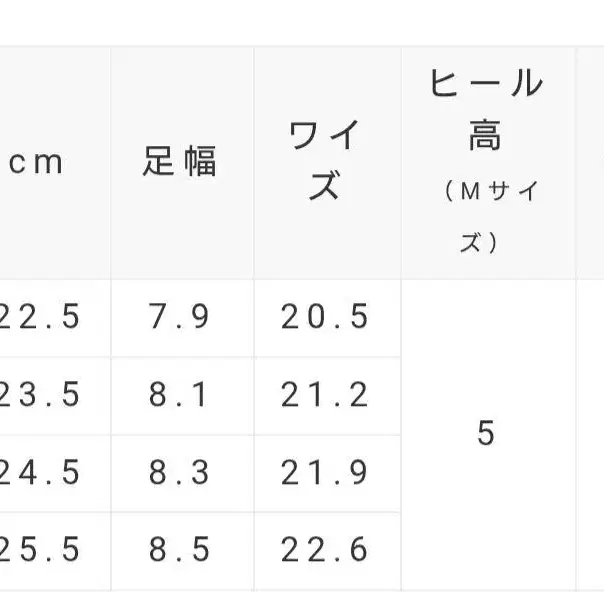Select the ワイズ value 20.5

325,317
